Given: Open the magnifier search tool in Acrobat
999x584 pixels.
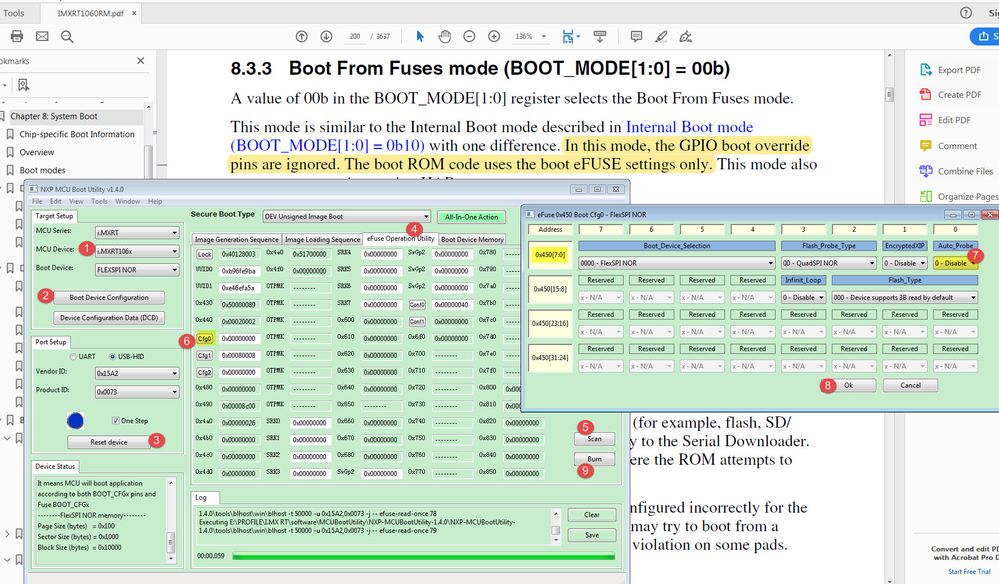Looking at the screenshot, I should coord(67,37).
